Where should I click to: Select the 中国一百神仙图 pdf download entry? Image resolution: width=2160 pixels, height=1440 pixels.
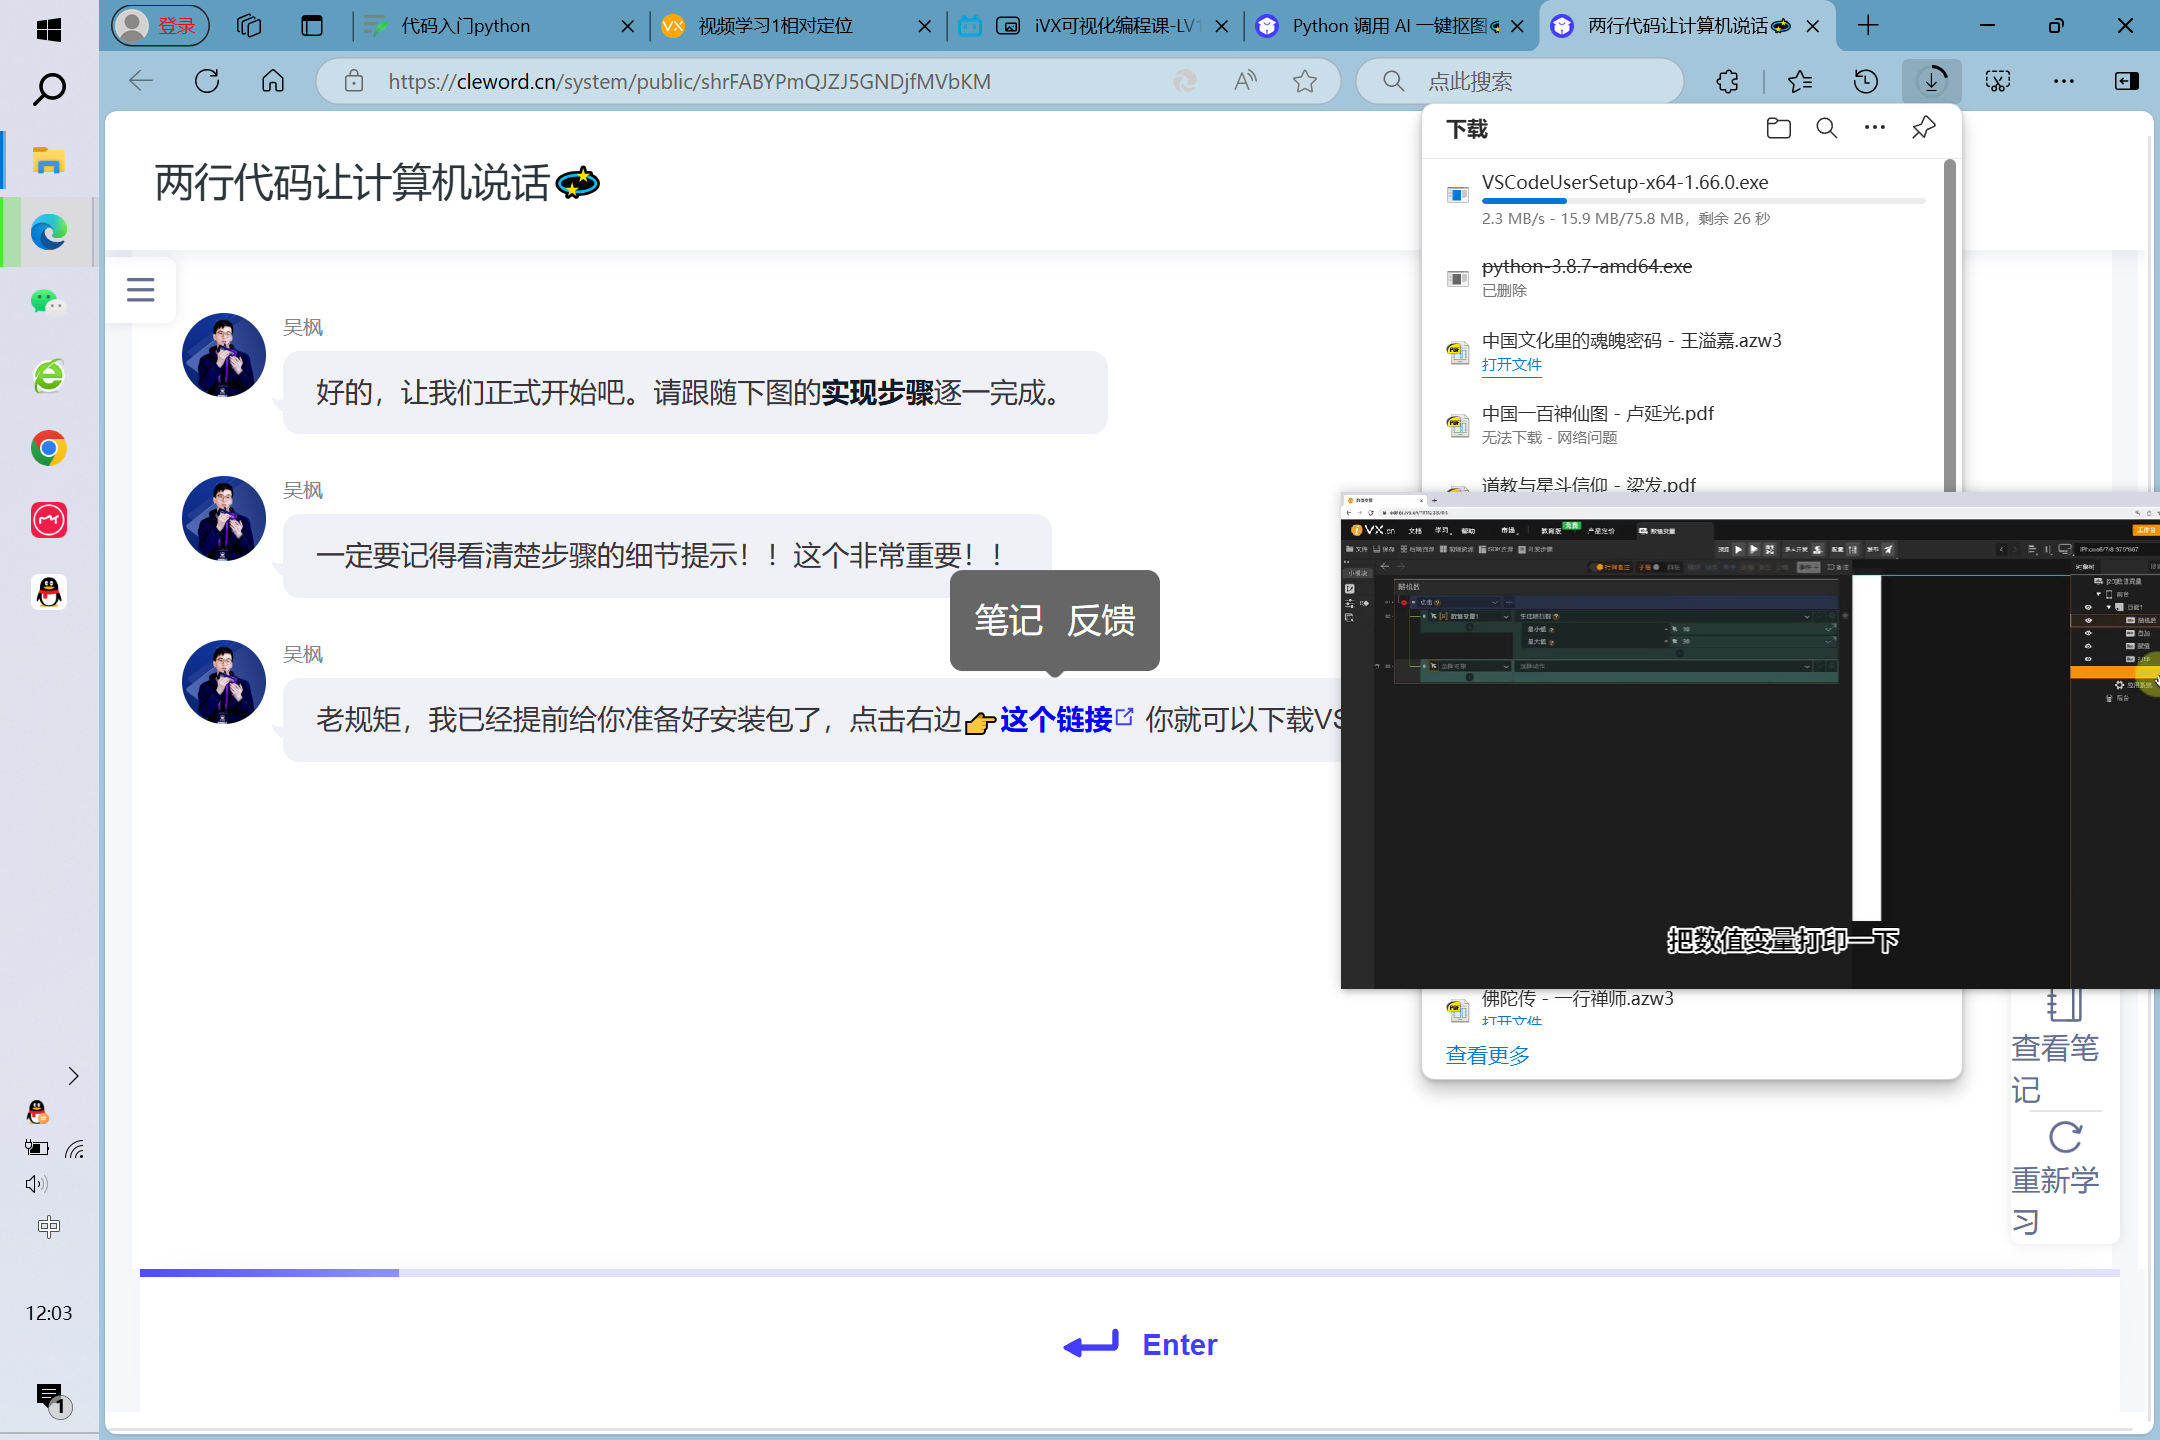[x=1685, y=424]
